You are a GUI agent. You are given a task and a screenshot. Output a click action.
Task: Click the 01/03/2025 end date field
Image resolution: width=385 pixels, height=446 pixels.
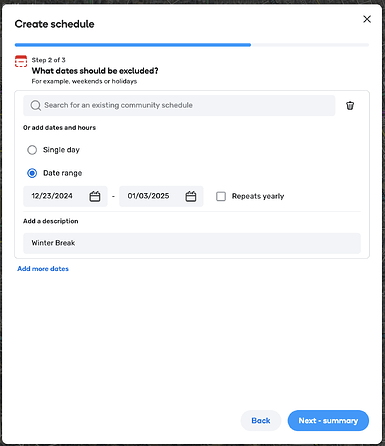click(x=161, y=196)
